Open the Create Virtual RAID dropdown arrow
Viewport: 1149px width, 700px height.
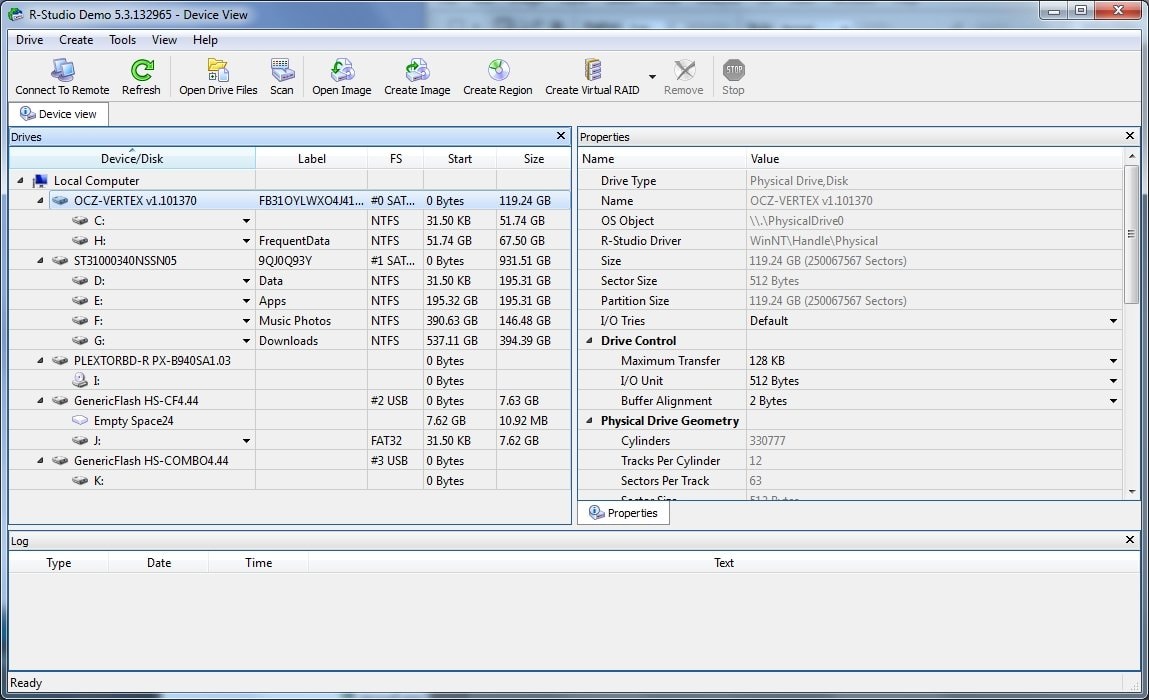pos(652,76)
